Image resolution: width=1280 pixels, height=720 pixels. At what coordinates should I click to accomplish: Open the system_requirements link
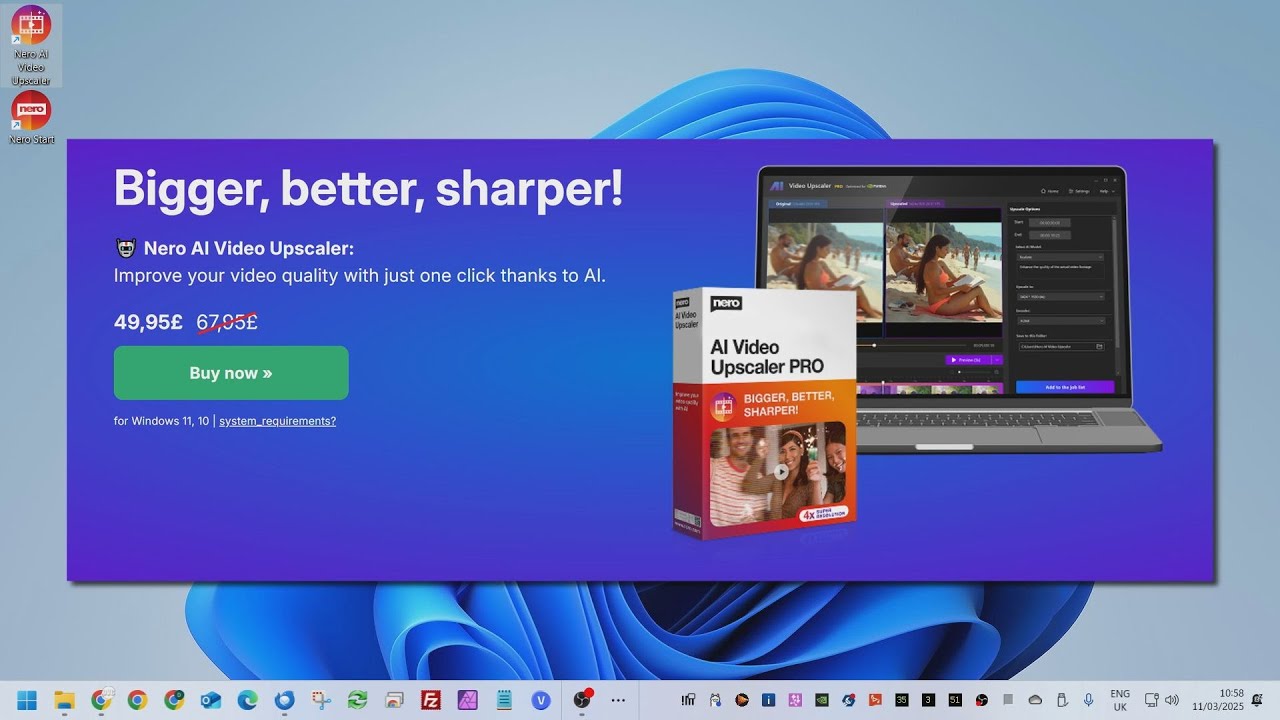click(277, 421)
